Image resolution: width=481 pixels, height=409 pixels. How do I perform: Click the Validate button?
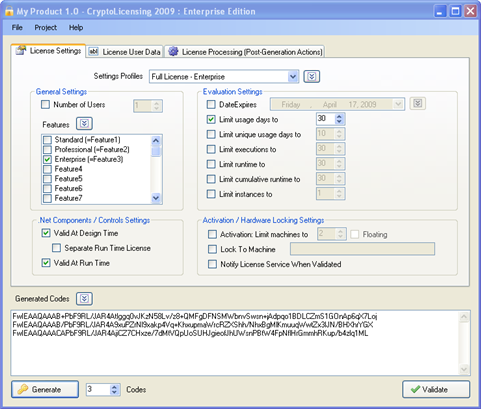pyautogui.click(x=436, y=389)
